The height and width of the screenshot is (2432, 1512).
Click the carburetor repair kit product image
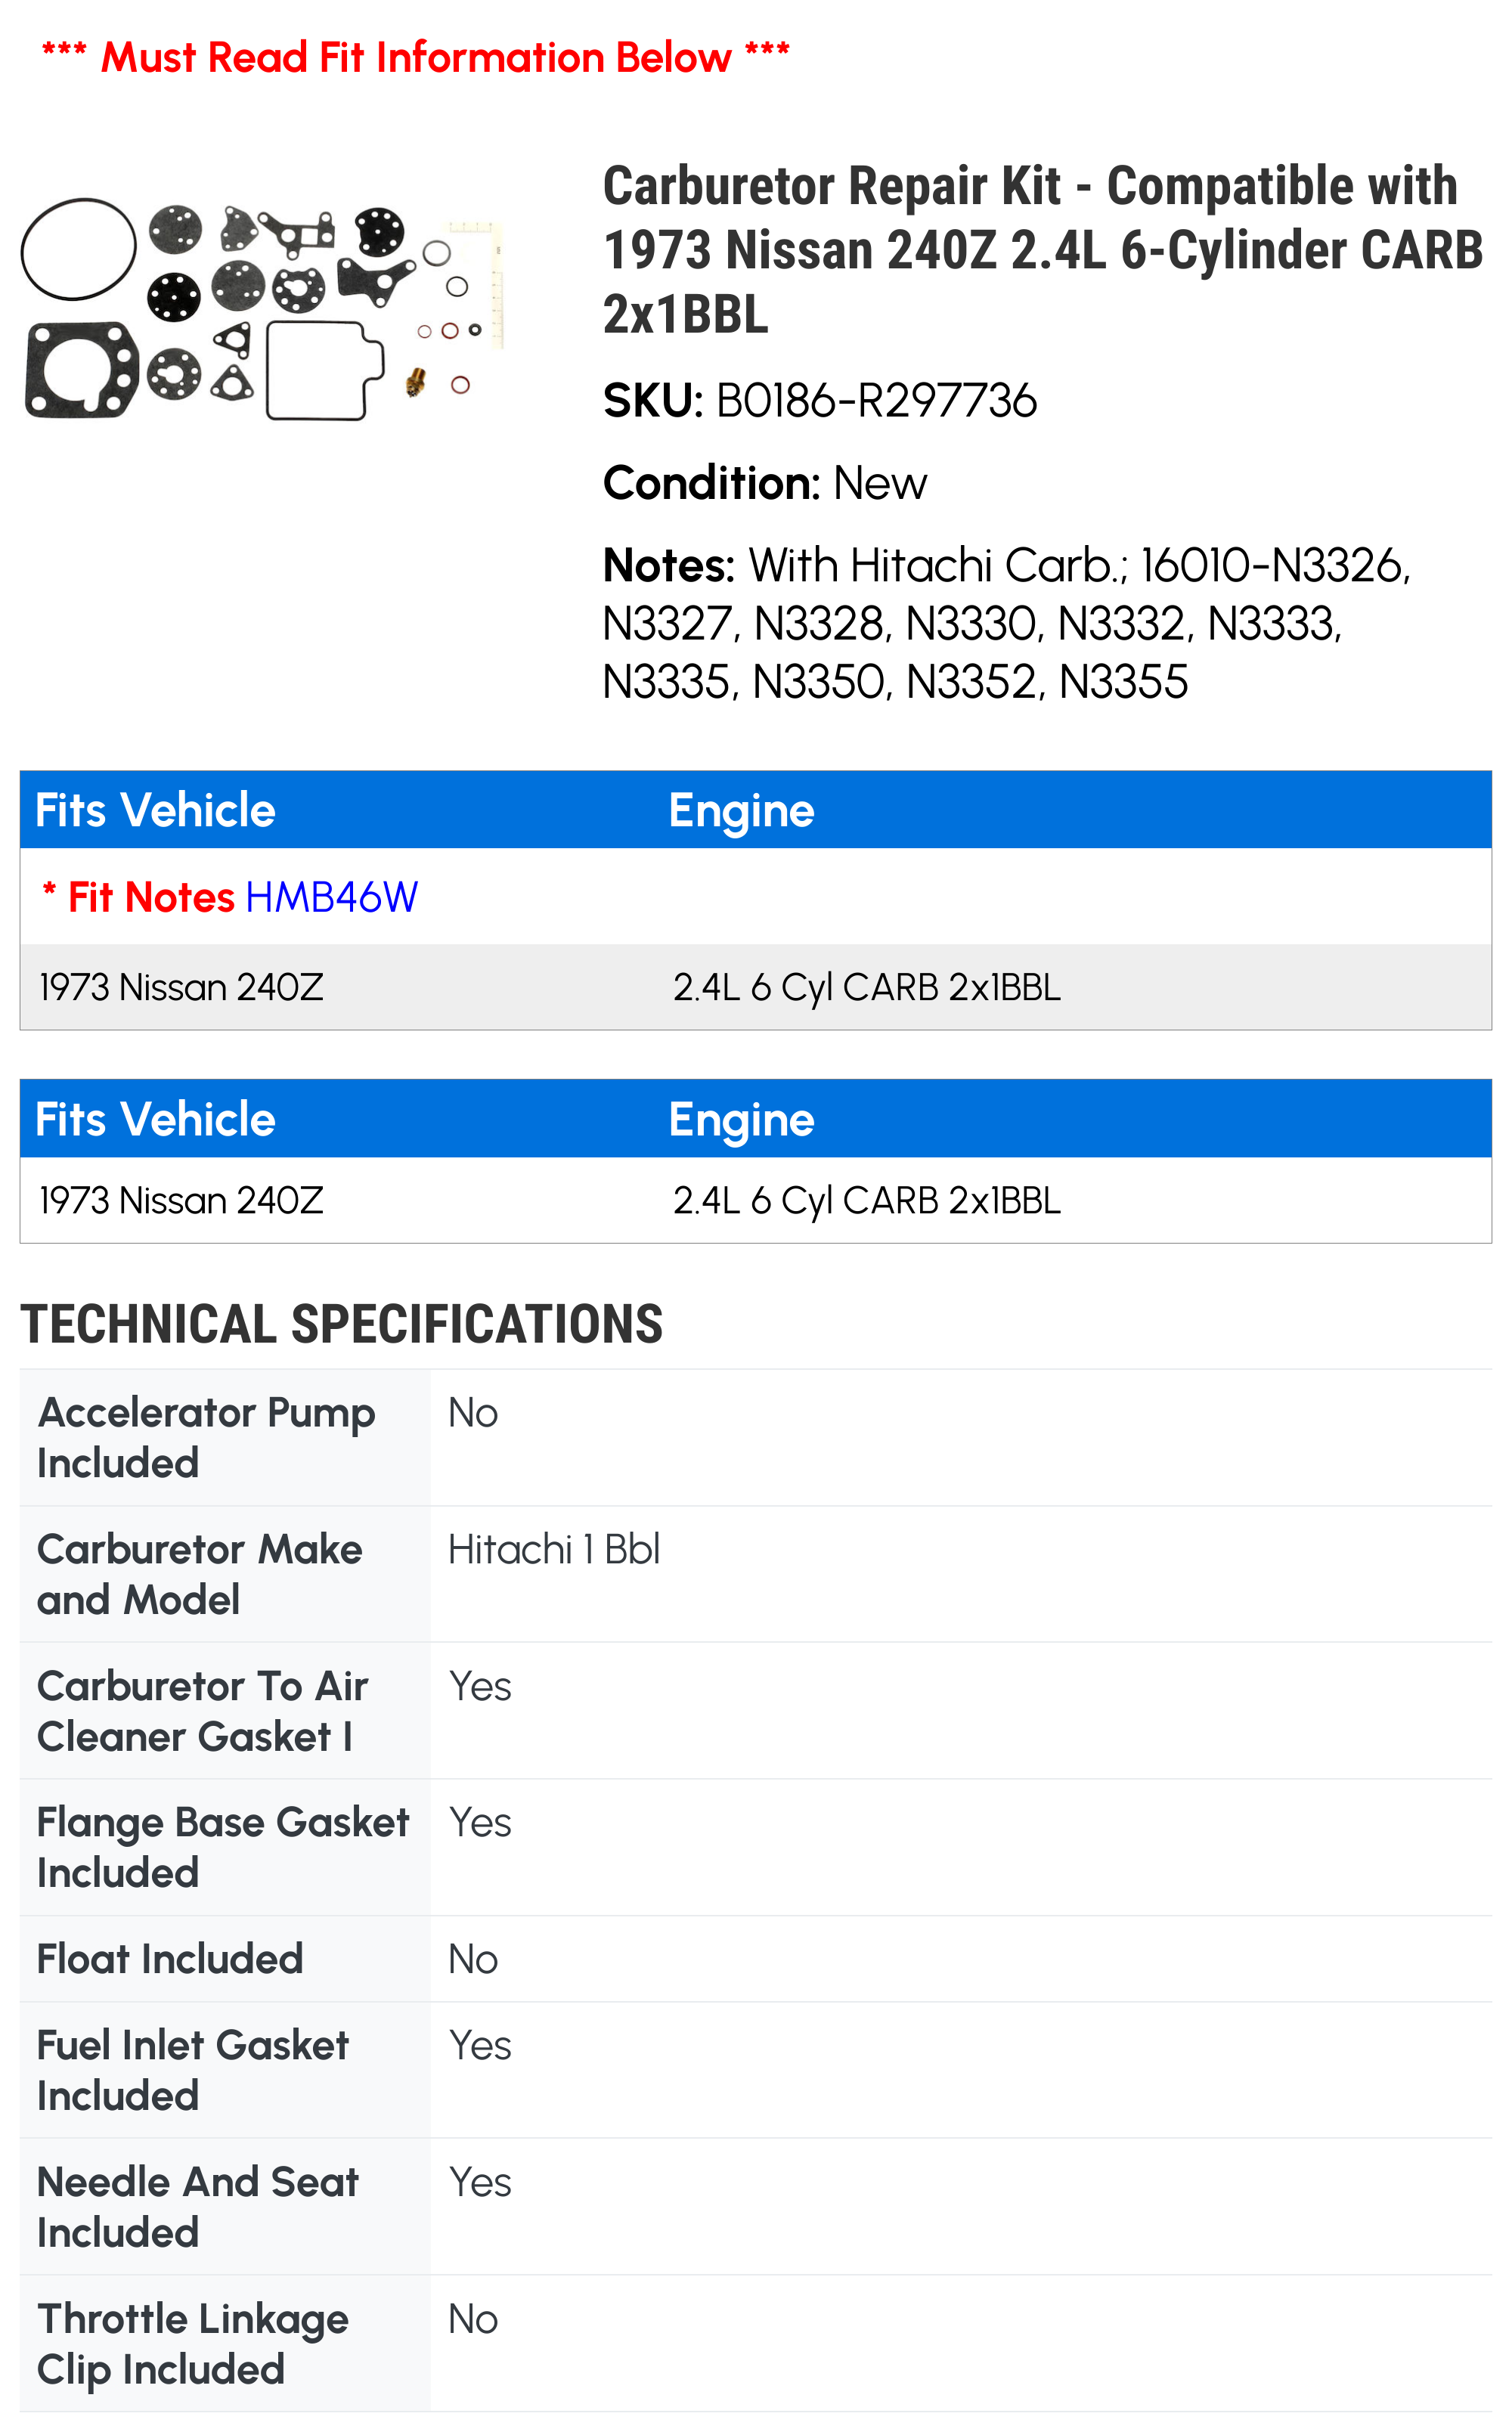(262, 309)
